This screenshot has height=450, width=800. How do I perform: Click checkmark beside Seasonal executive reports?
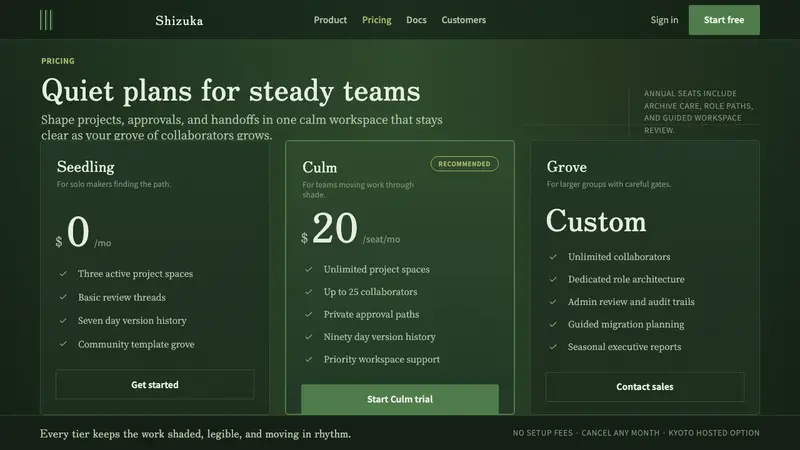553,347
